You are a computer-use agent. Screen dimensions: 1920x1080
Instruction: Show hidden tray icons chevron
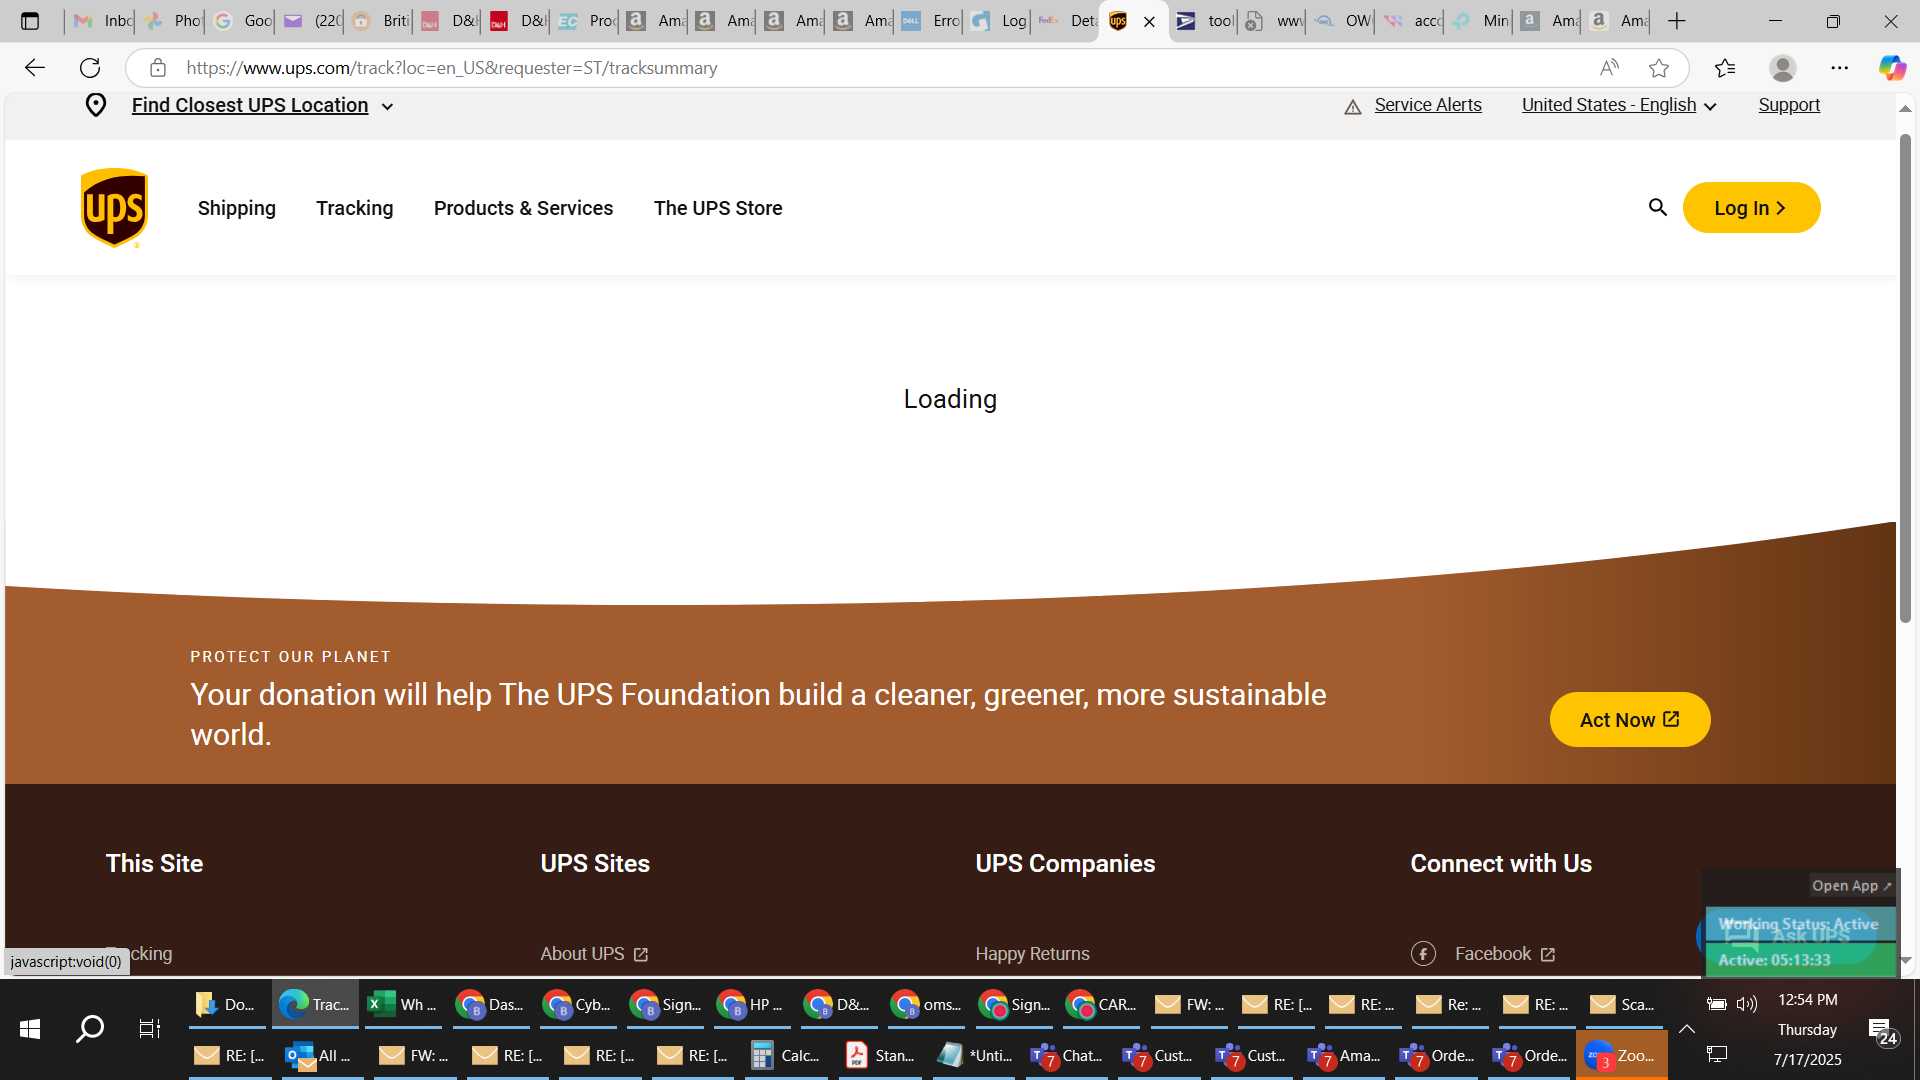coord(1687,1029)
